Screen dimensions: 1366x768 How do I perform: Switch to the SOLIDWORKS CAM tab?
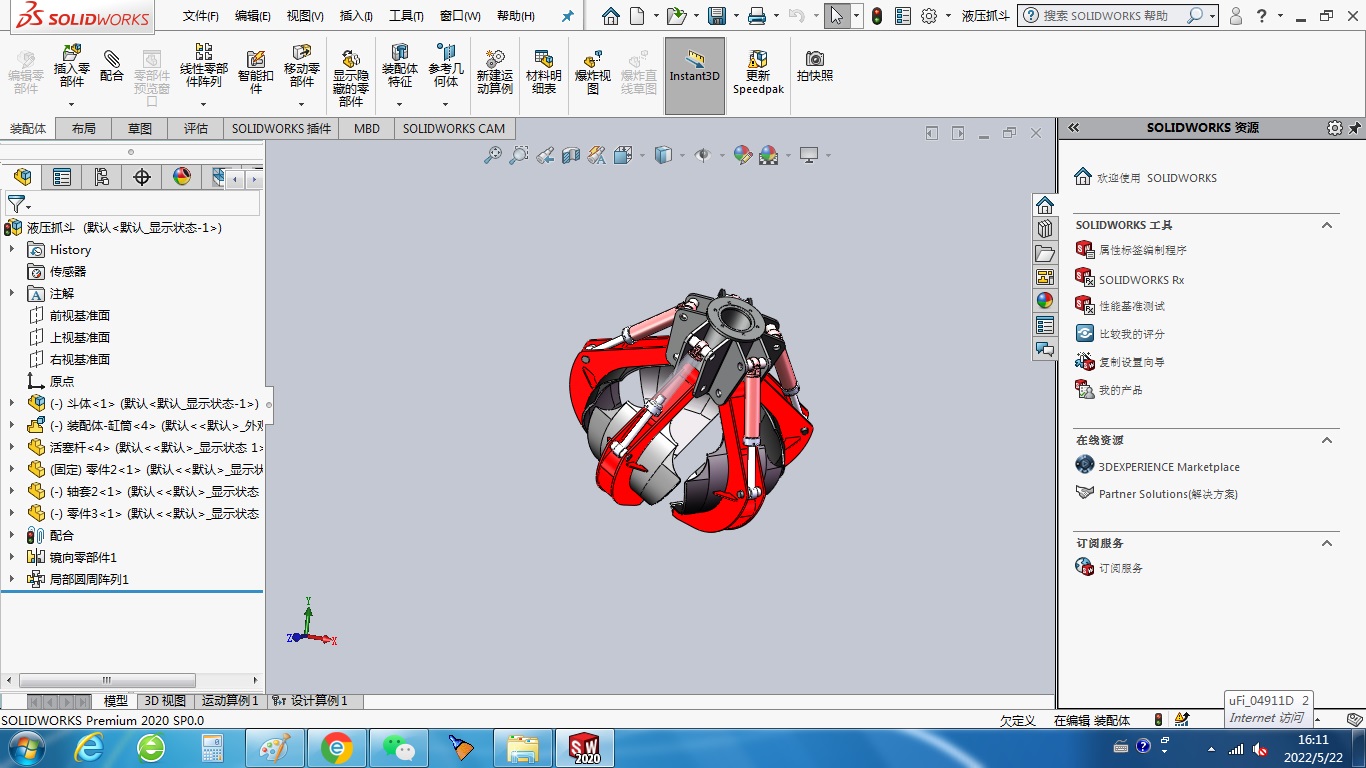click(454, 128)
